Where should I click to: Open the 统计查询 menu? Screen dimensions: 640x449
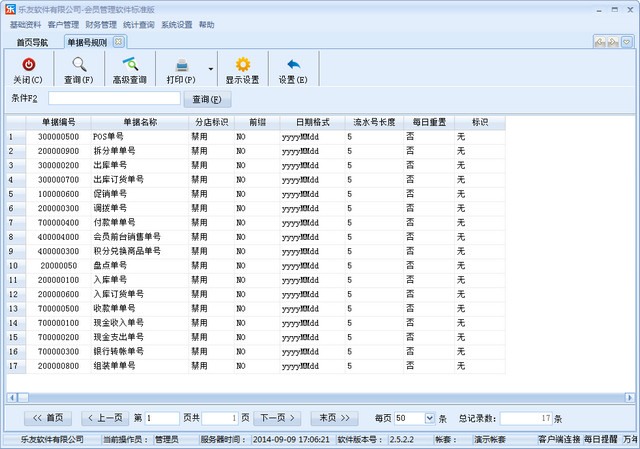(139, 24)
